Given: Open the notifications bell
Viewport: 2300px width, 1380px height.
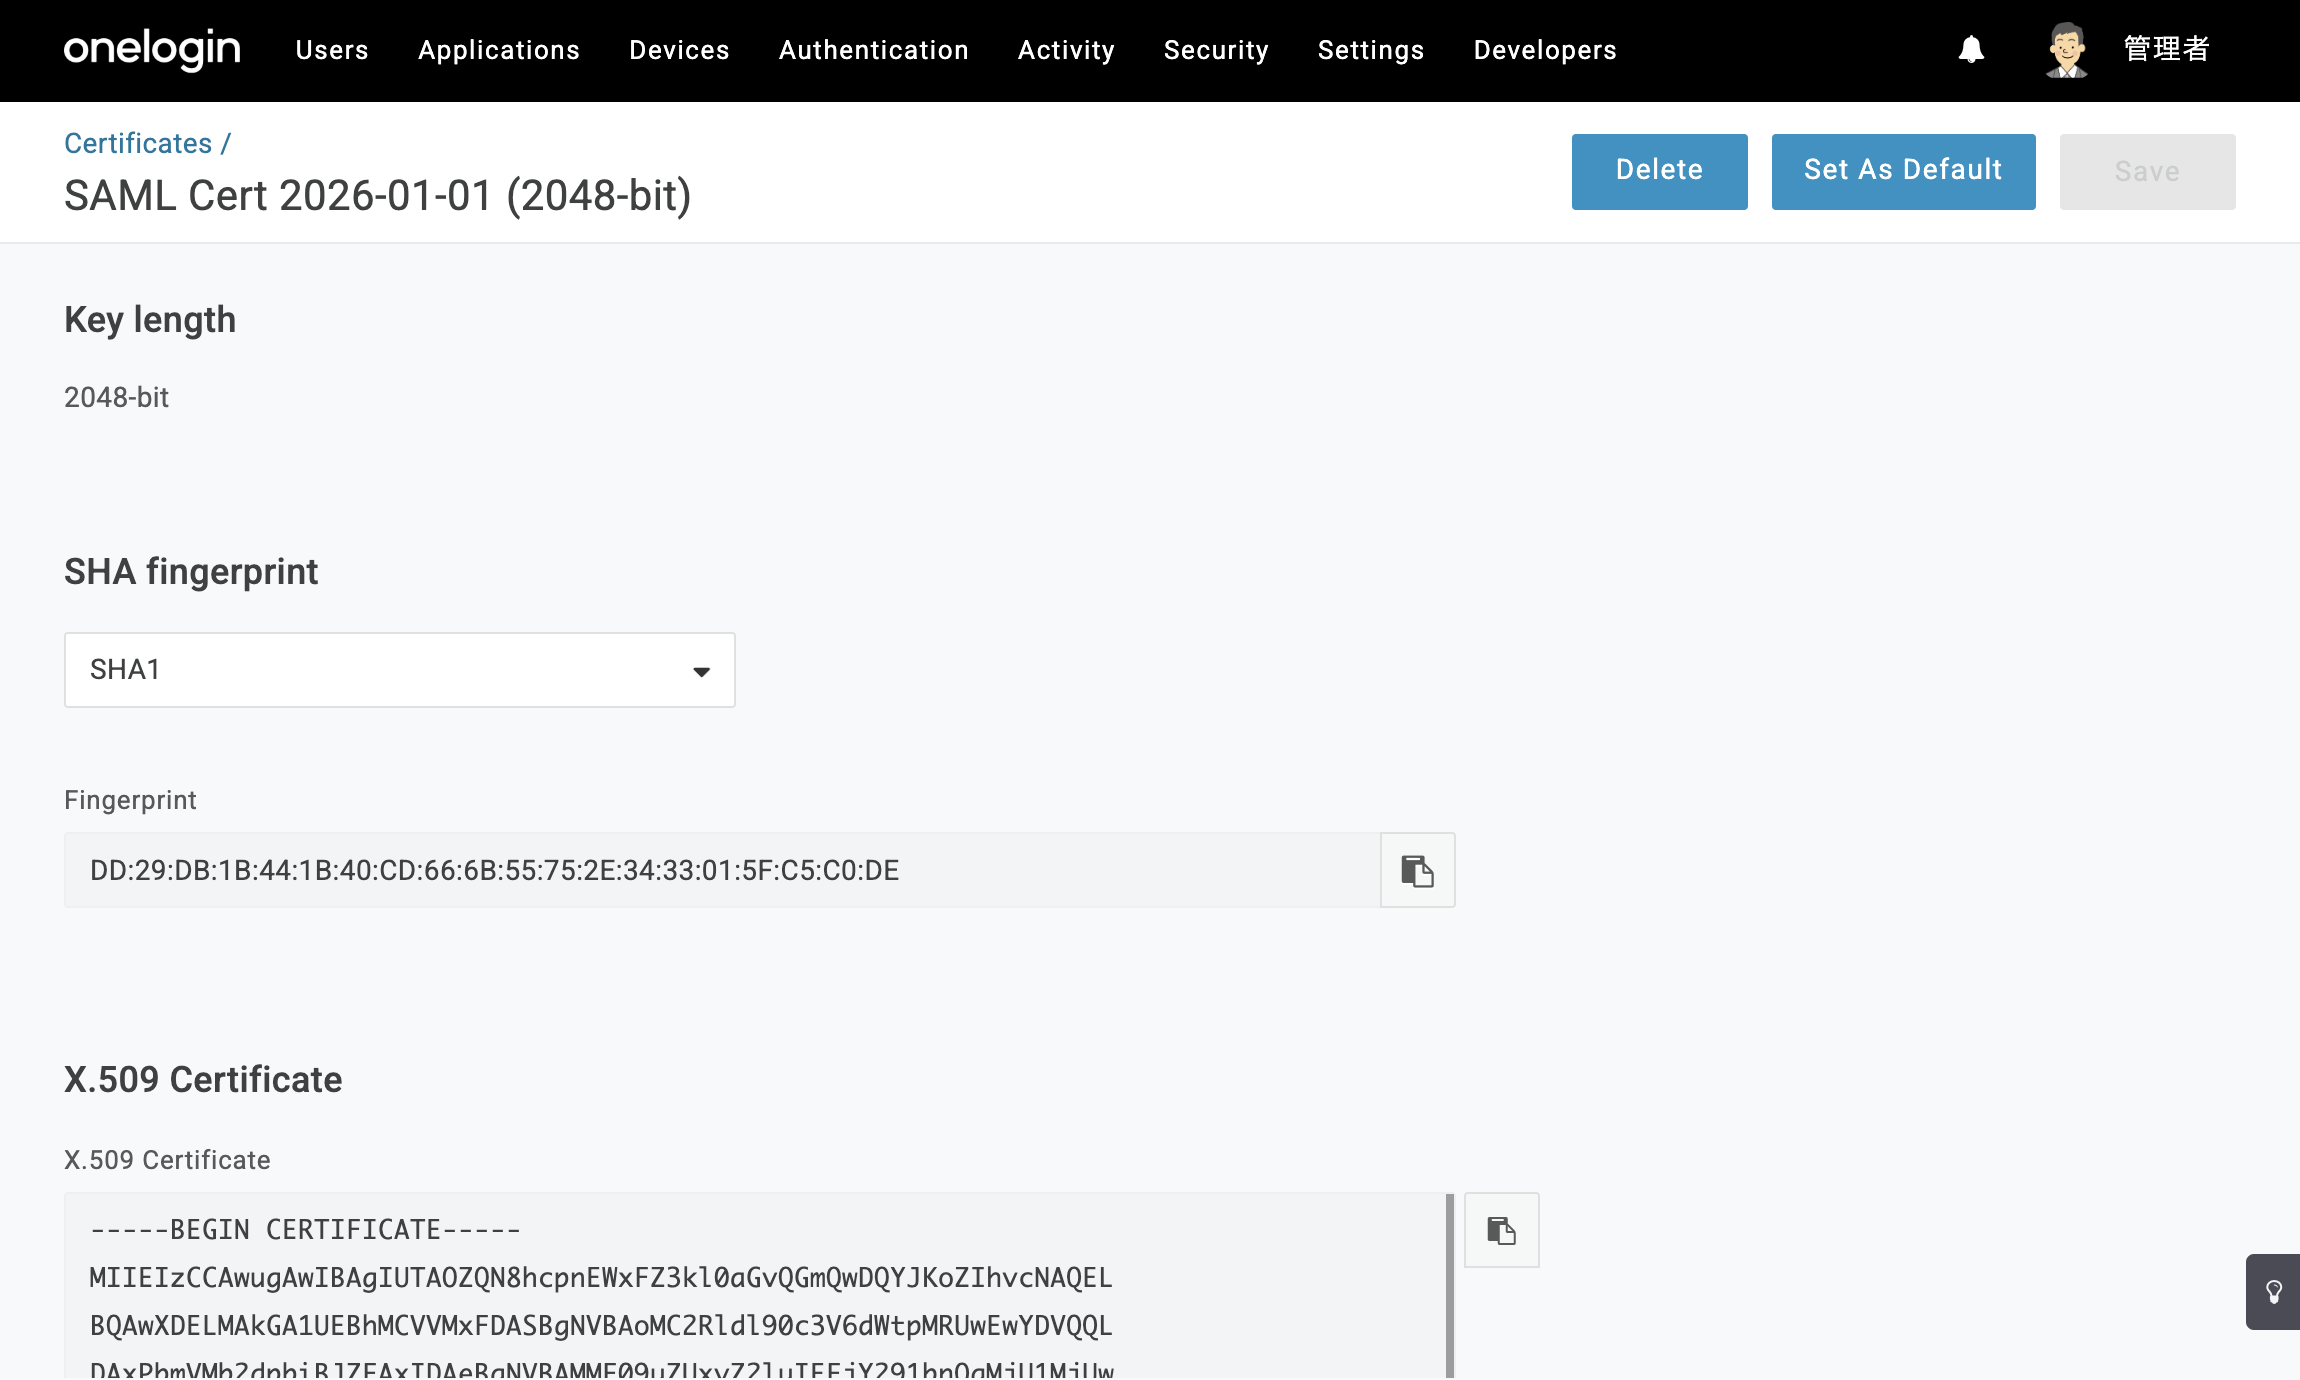Looking at the screenshot, I should [x=1971, y=50].
